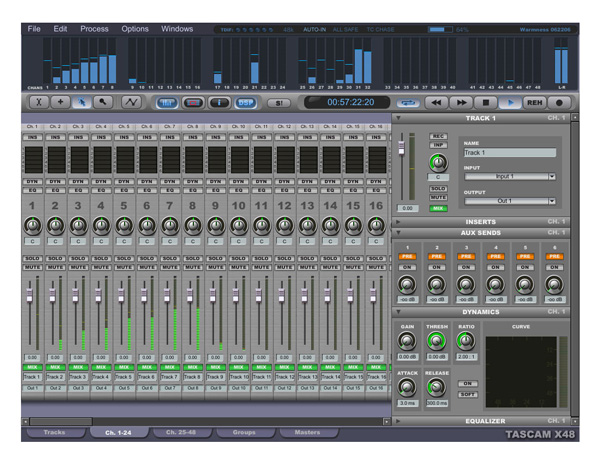Screen dimensions: 600x464
Task: Select the automation curve tool
Action: [x=131, y=102]
